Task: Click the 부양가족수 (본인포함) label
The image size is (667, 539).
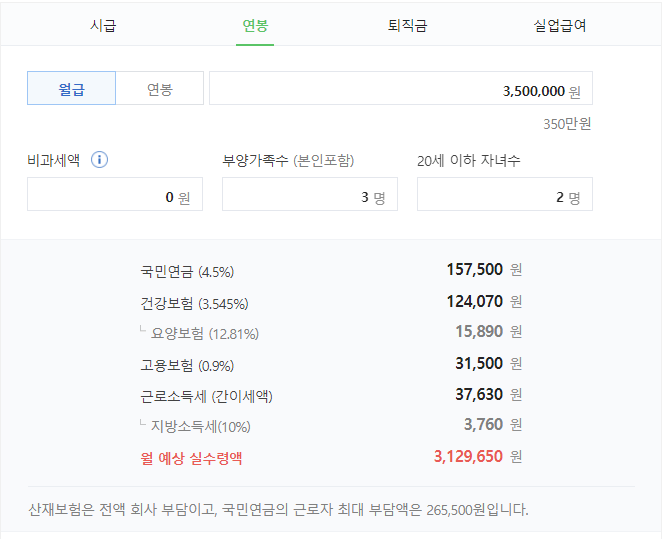Action: [x=288, y=160]
